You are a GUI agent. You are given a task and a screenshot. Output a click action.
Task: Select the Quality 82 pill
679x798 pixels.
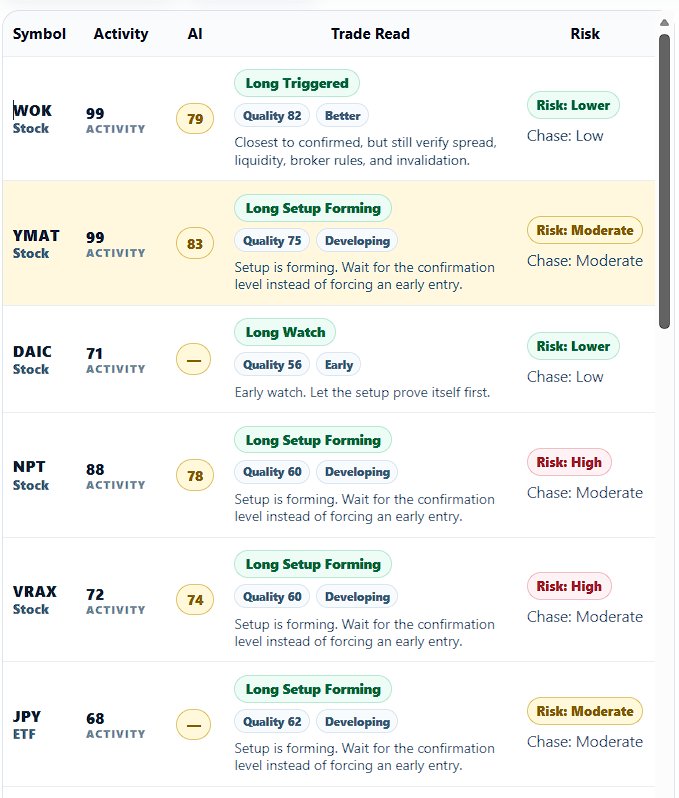click(272, 116)
